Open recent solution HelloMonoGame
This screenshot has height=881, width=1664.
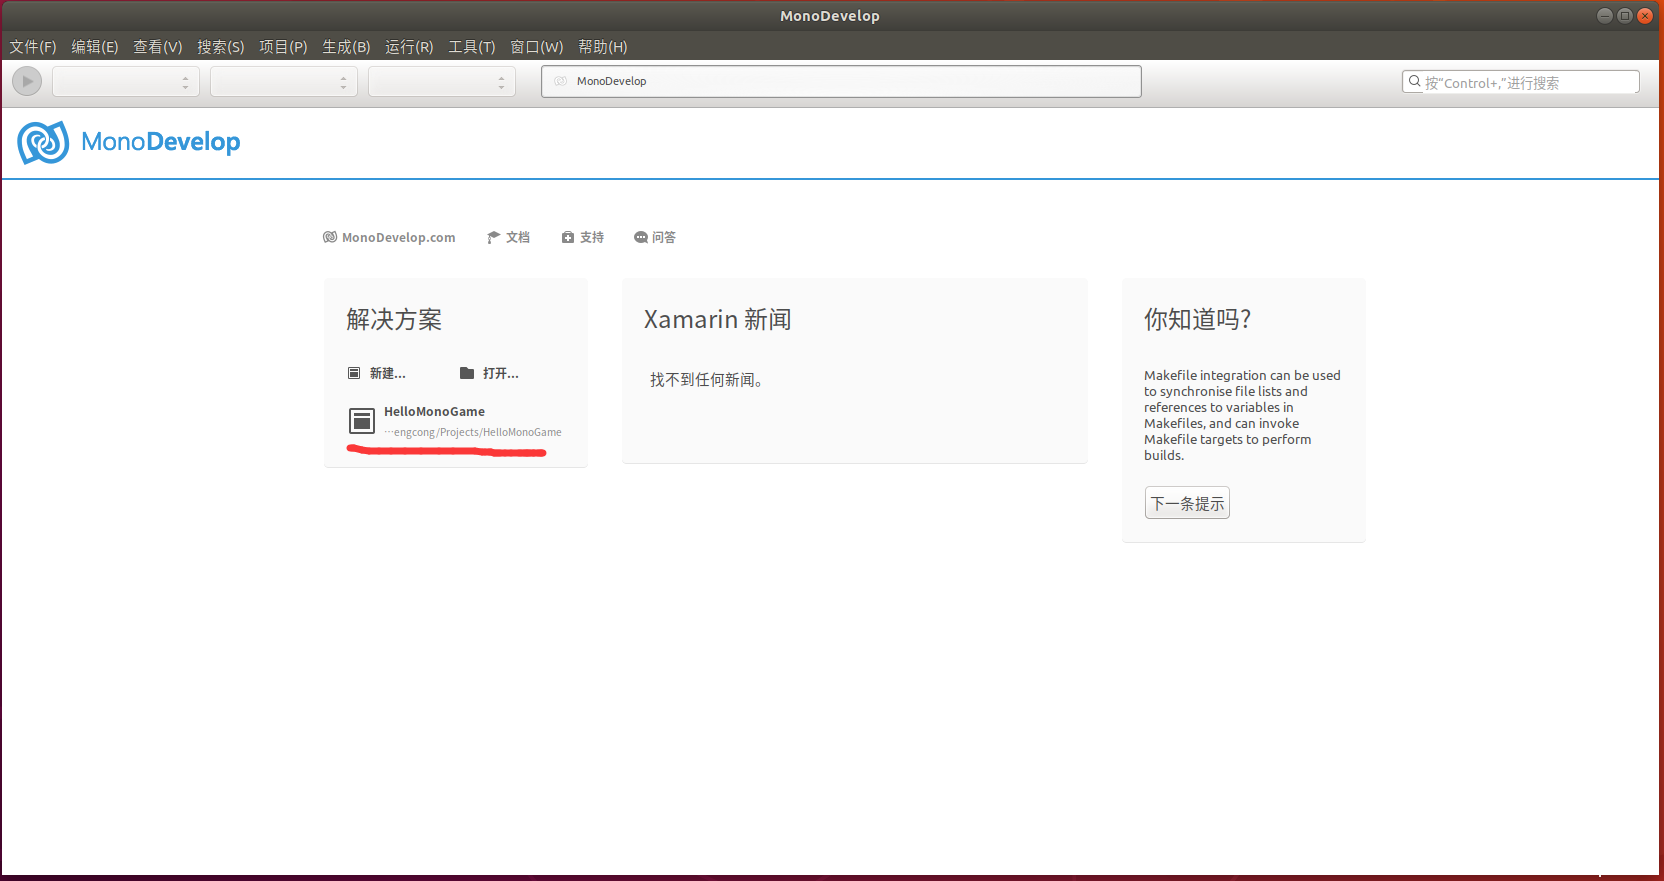tap(434, 412)
